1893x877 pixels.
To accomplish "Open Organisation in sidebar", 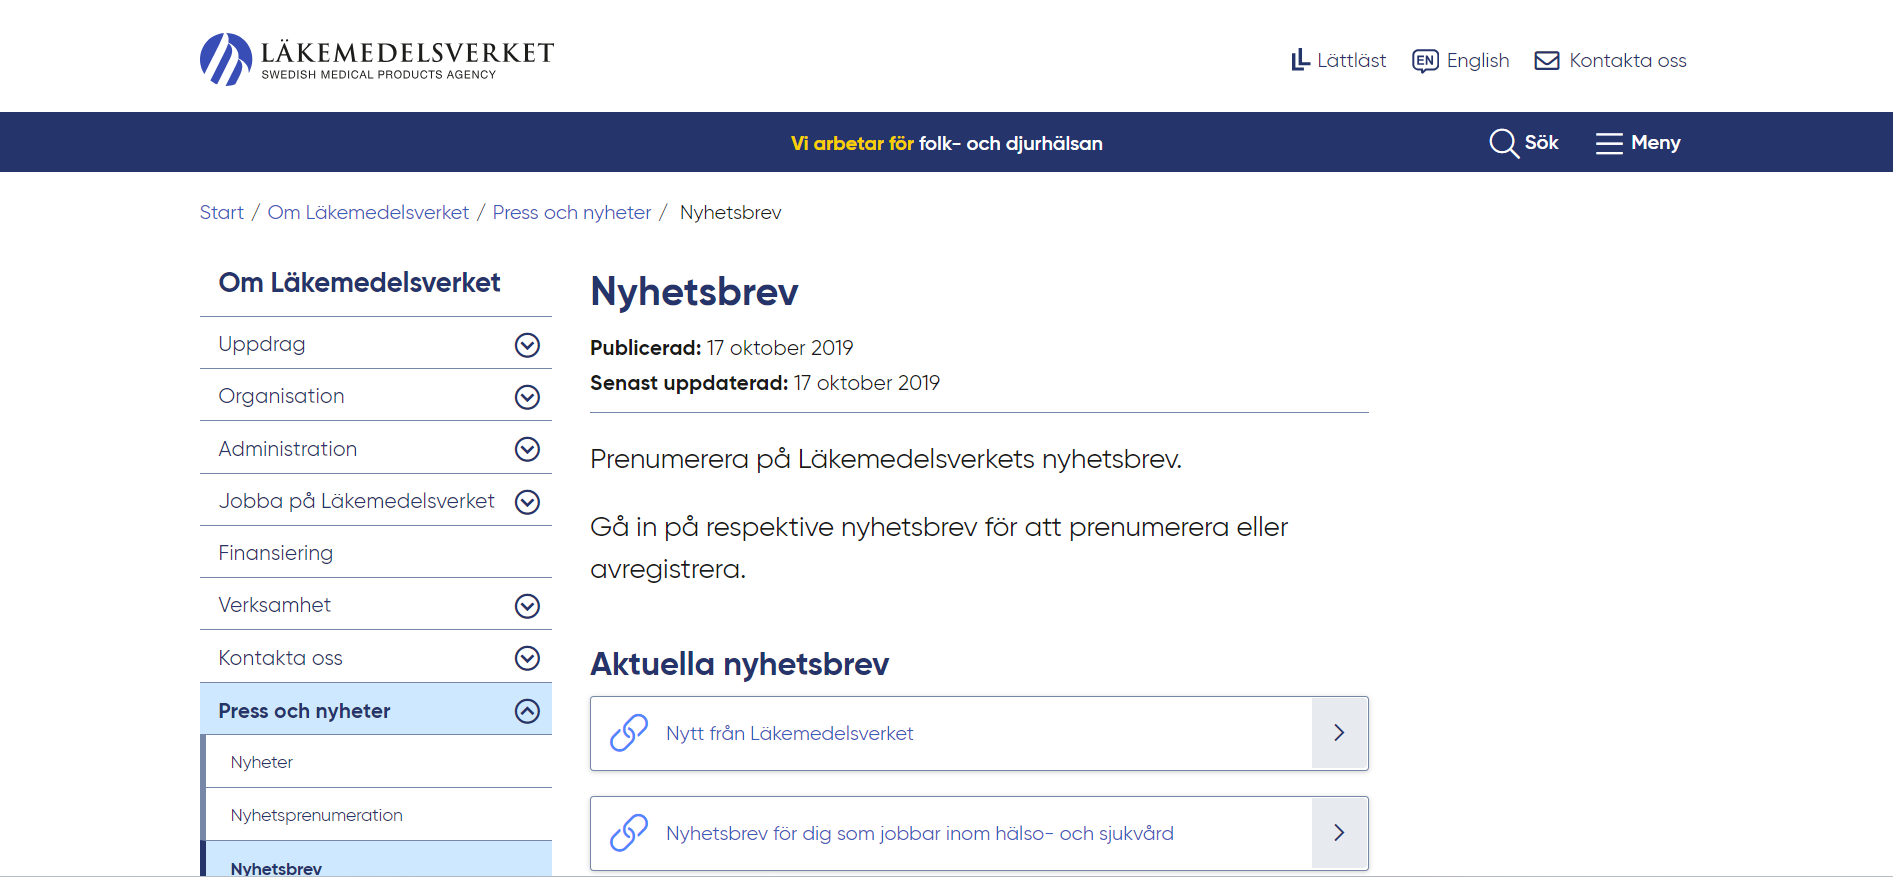I will coord(281,396).
